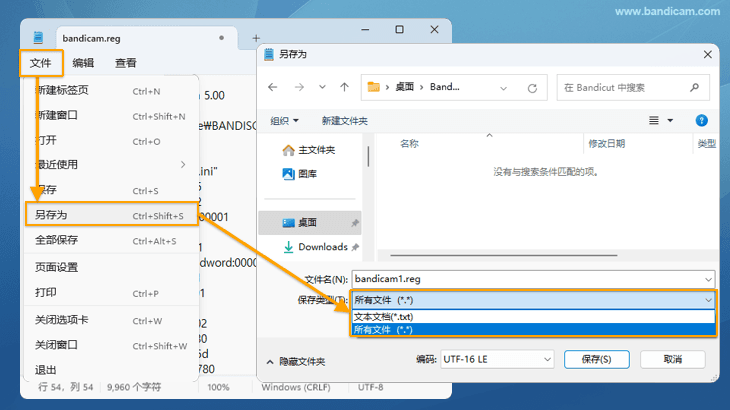The image size is (730, 410).
Task: Select Downloads in navigation pane
Action: tap(316, 247)
